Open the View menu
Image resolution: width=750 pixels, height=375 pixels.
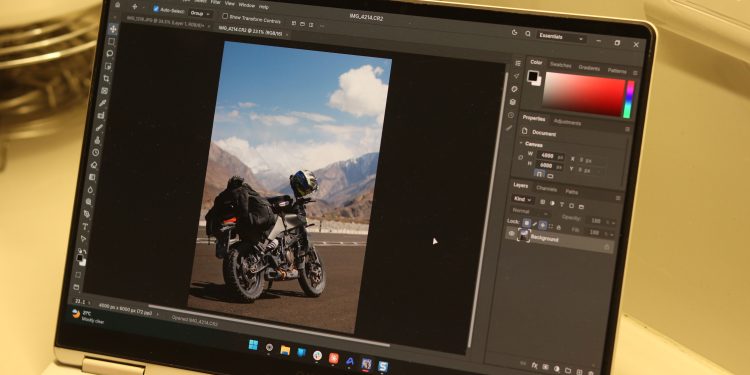pyautogui.click(x=230, y=4)
